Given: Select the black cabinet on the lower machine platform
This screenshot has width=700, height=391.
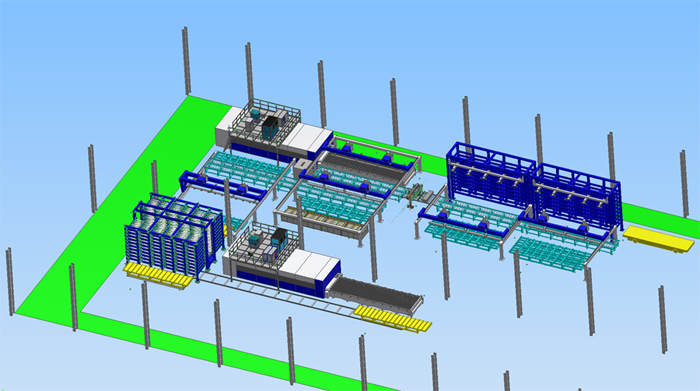Looking at the screenshot, I should pyautogui.click(x=279, y=240).
